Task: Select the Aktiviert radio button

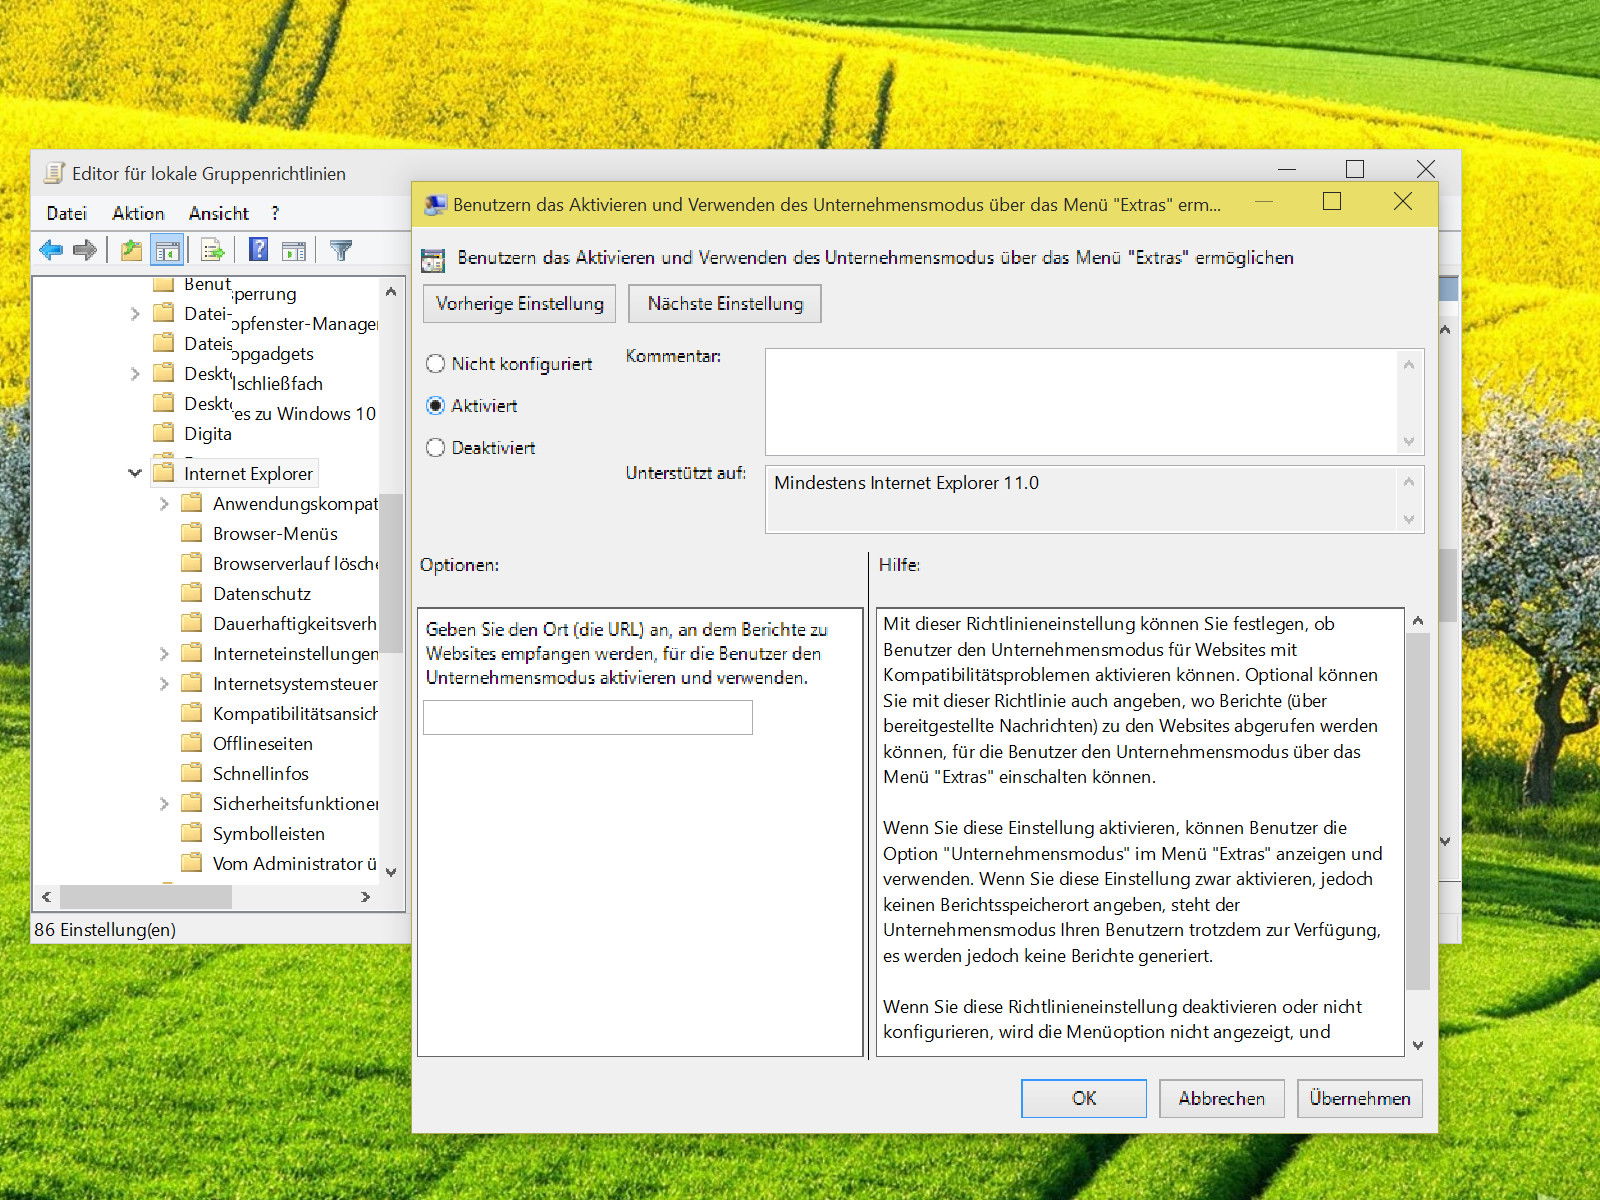Action: (x=435, y=406)
